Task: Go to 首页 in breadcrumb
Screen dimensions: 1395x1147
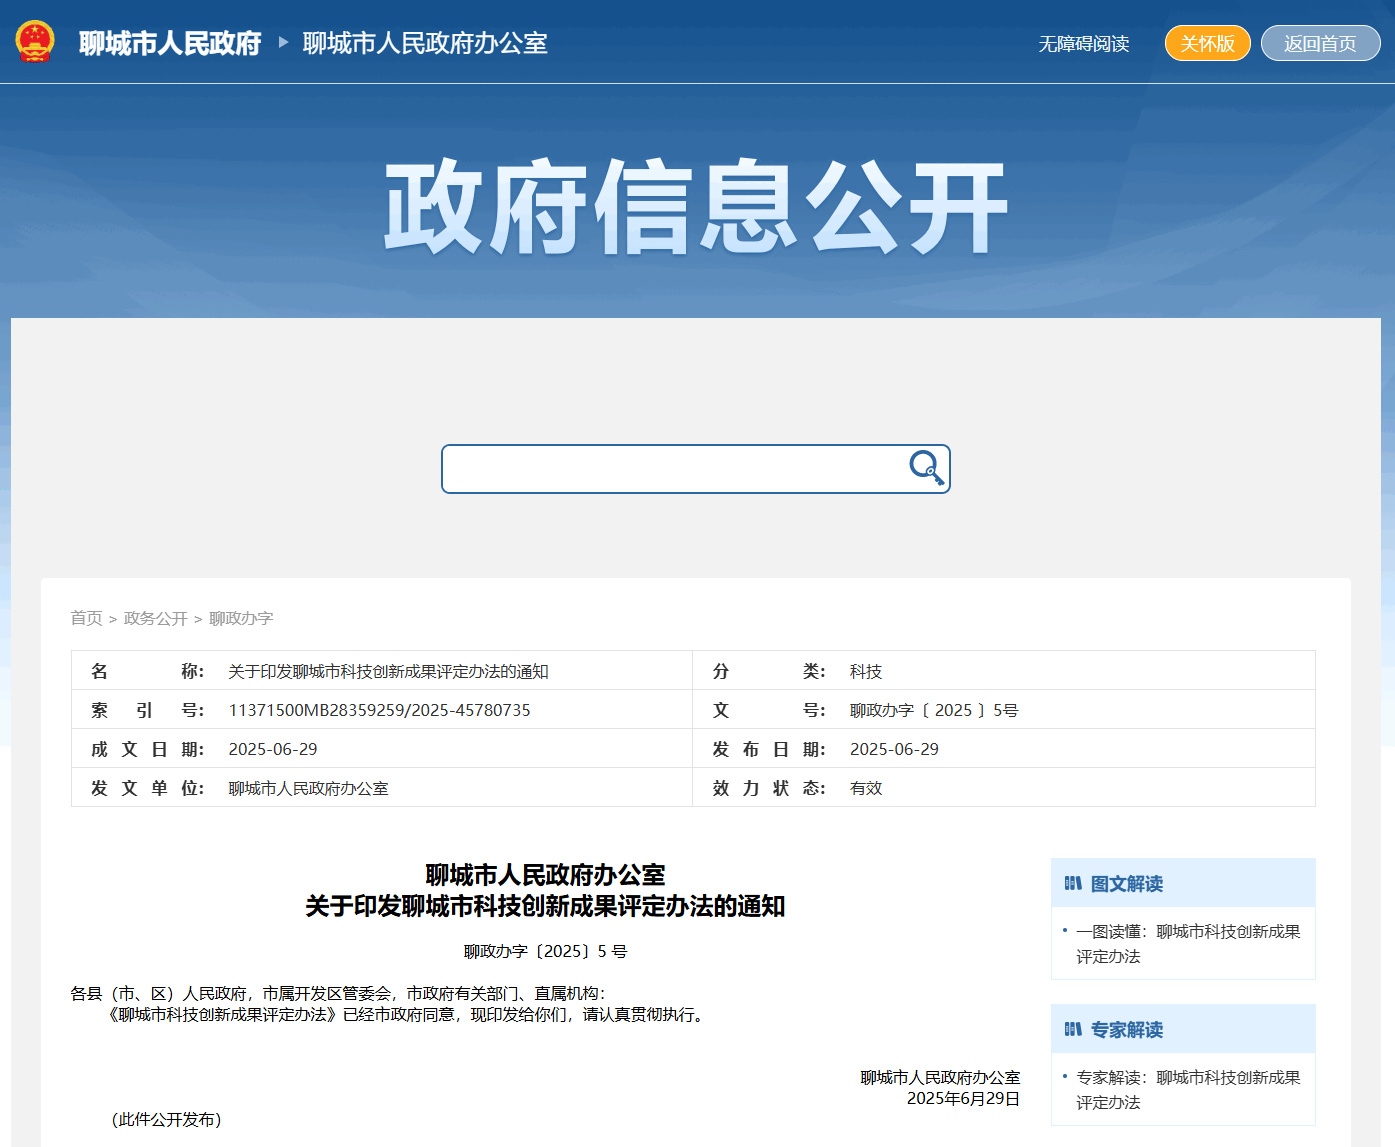Action: pyautogui.click(x=86, y=618)
